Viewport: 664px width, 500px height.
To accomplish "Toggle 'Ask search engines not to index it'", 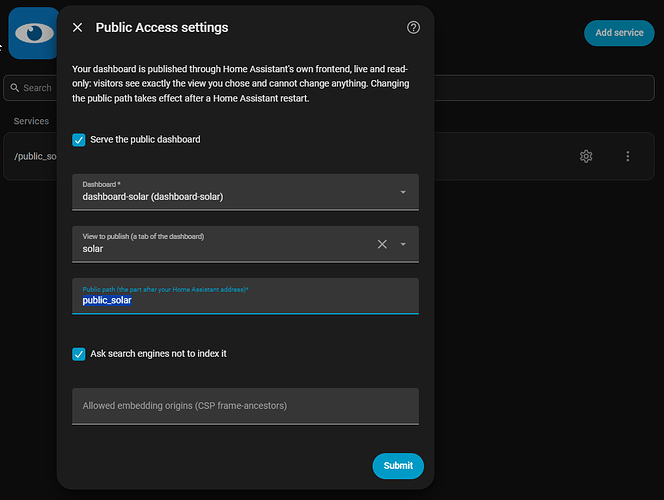I will click(x=79, y=354).
